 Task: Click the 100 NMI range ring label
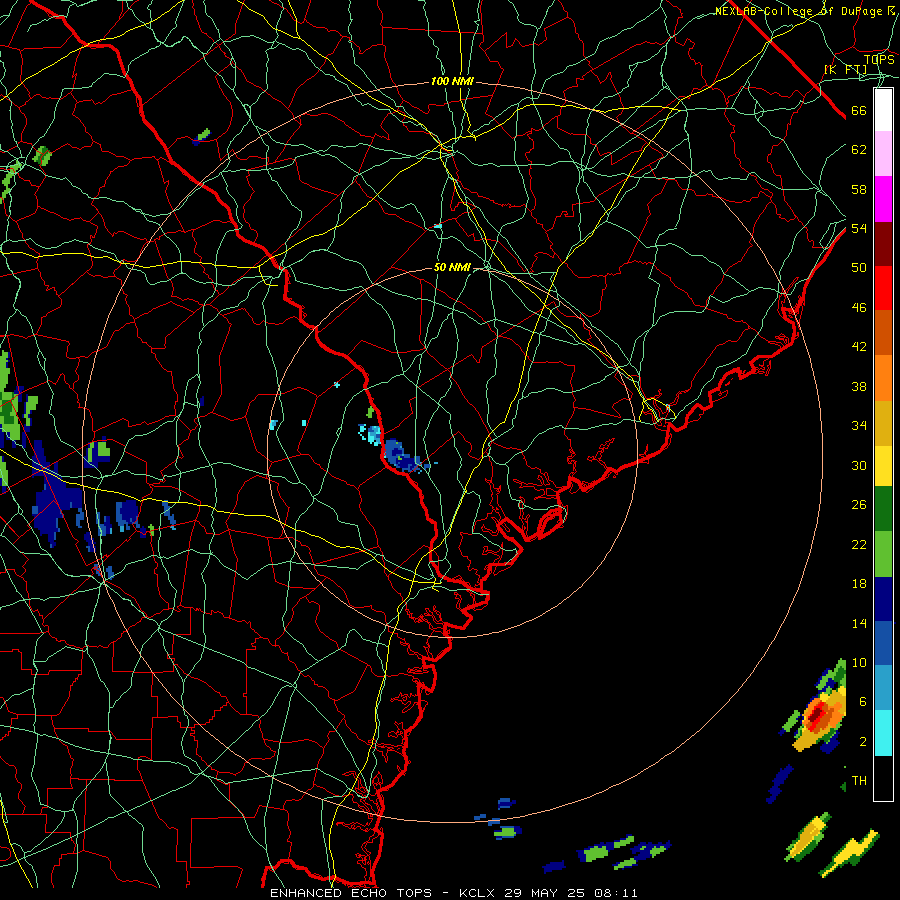452,82
